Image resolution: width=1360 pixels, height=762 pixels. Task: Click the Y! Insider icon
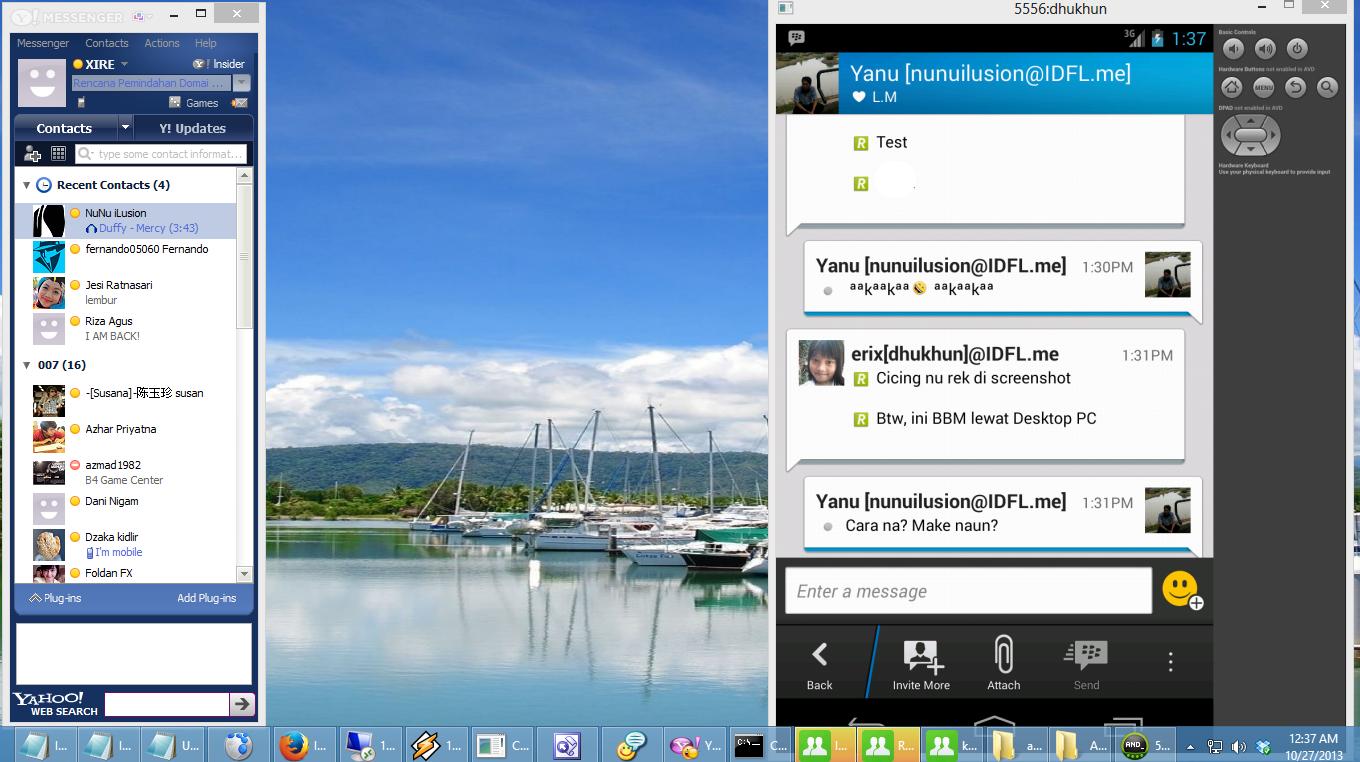[x=200, y=64]
